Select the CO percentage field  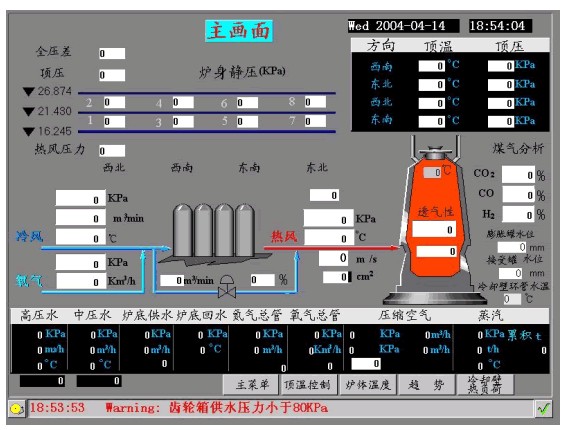[x=518, y=195]
